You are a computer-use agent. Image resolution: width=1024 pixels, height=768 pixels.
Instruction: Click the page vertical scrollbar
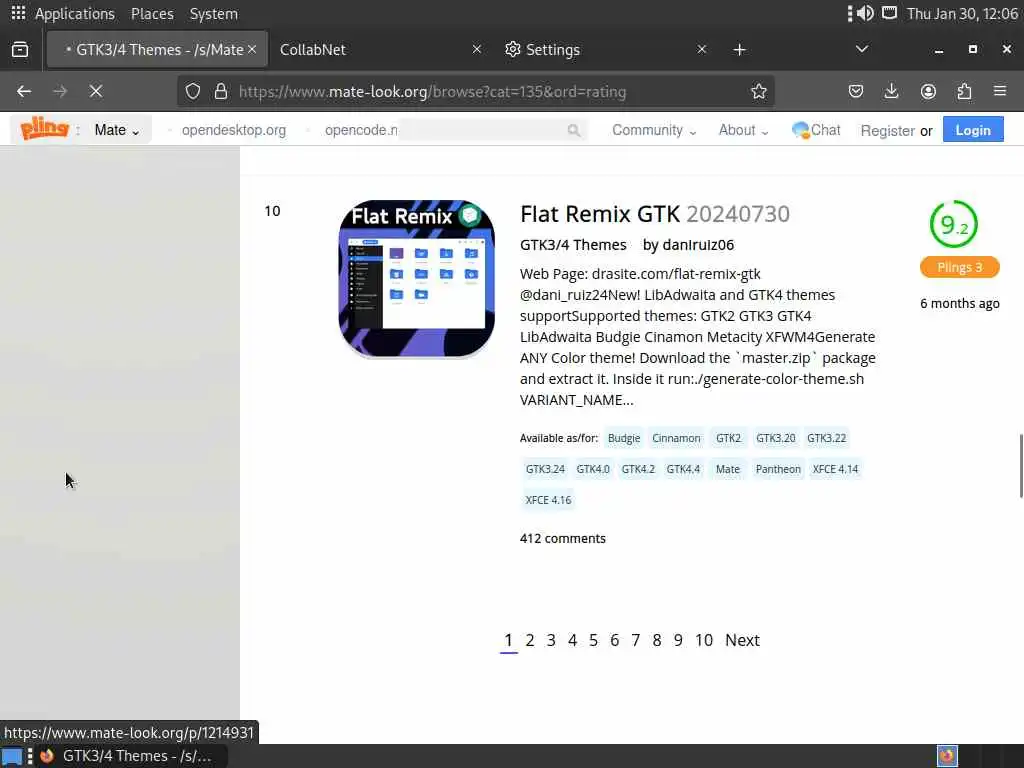[1021, 466]
